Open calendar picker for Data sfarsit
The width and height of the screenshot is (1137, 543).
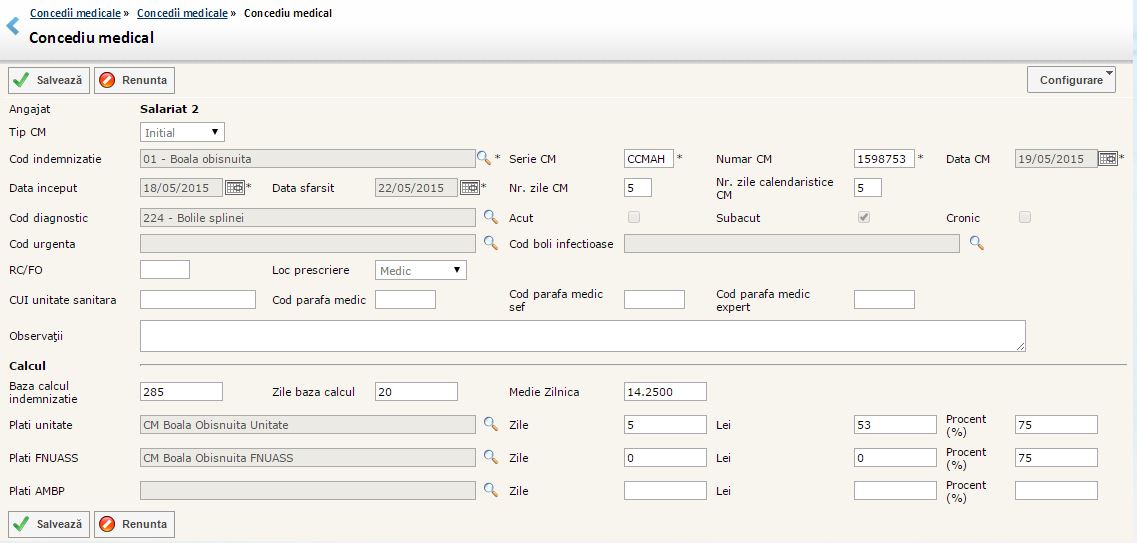(x=469, y=187)
